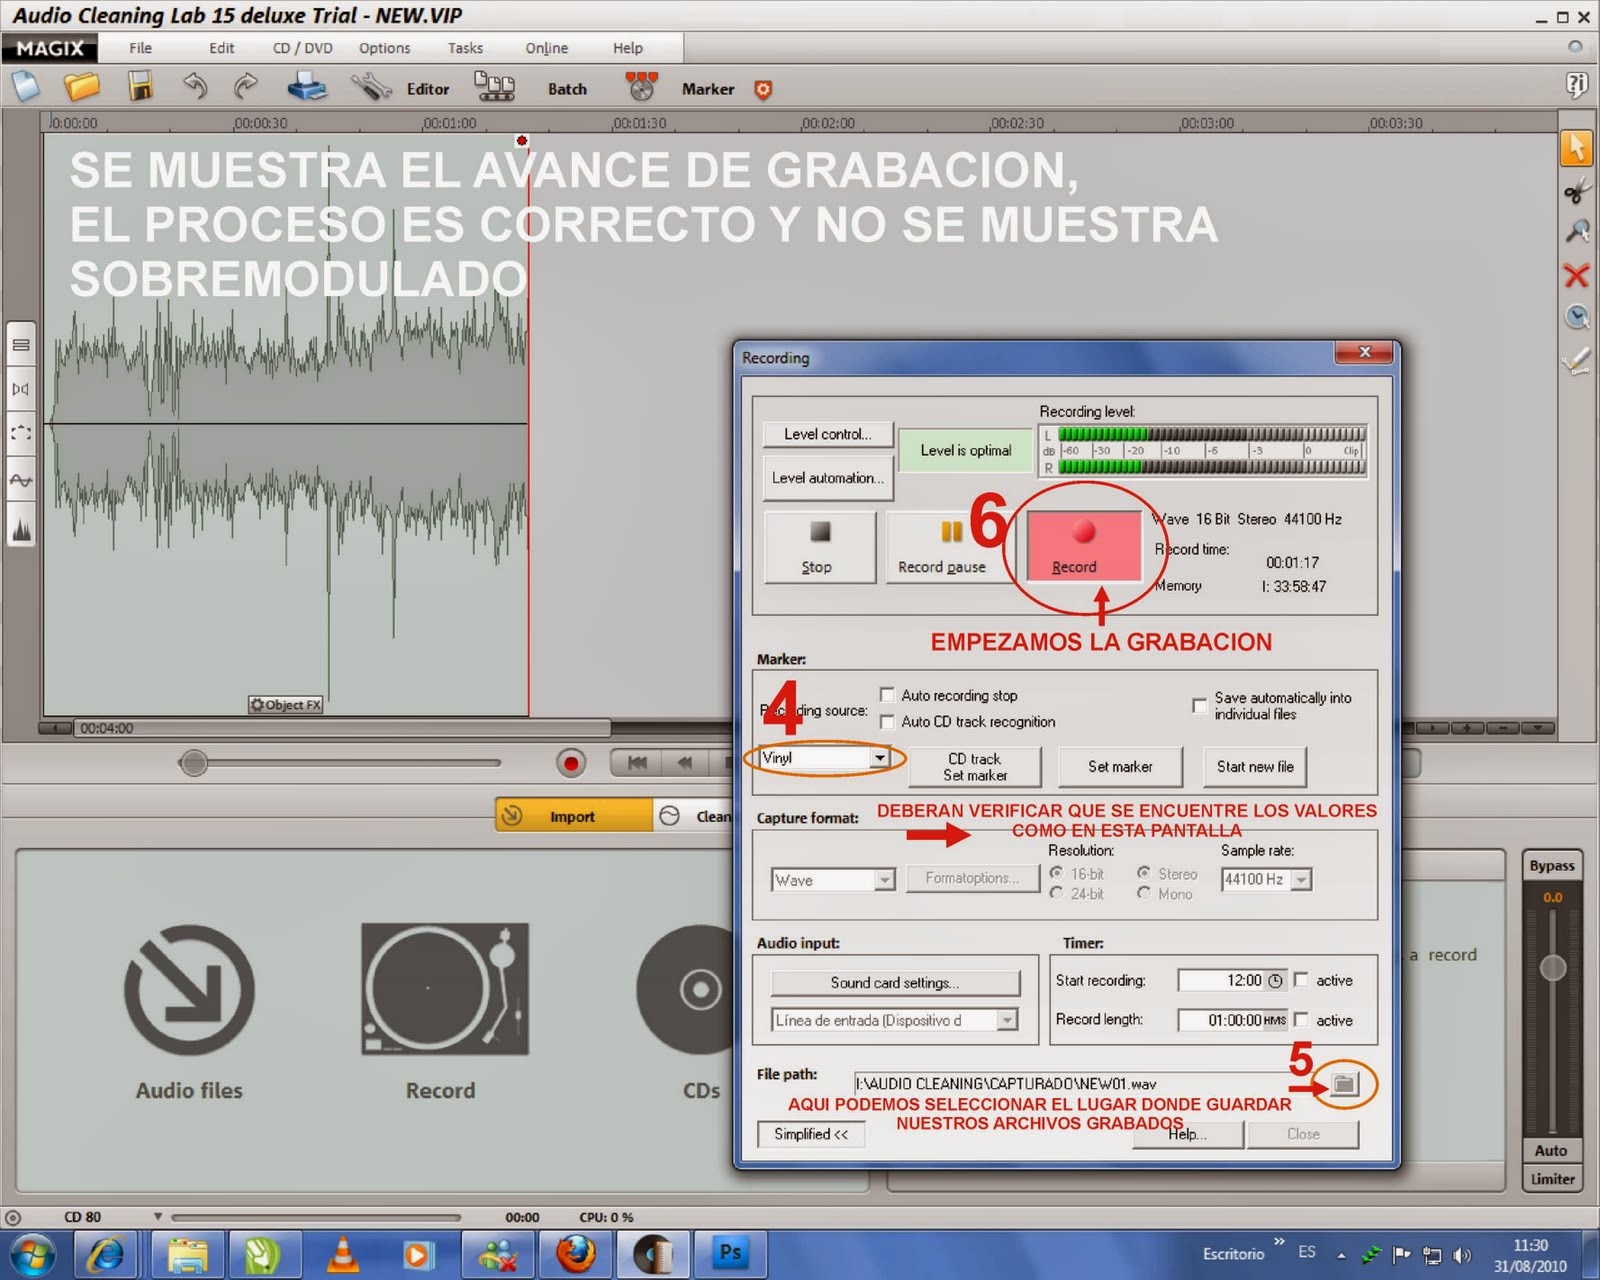Select Stereo radio button

(x=1143, y=873)
